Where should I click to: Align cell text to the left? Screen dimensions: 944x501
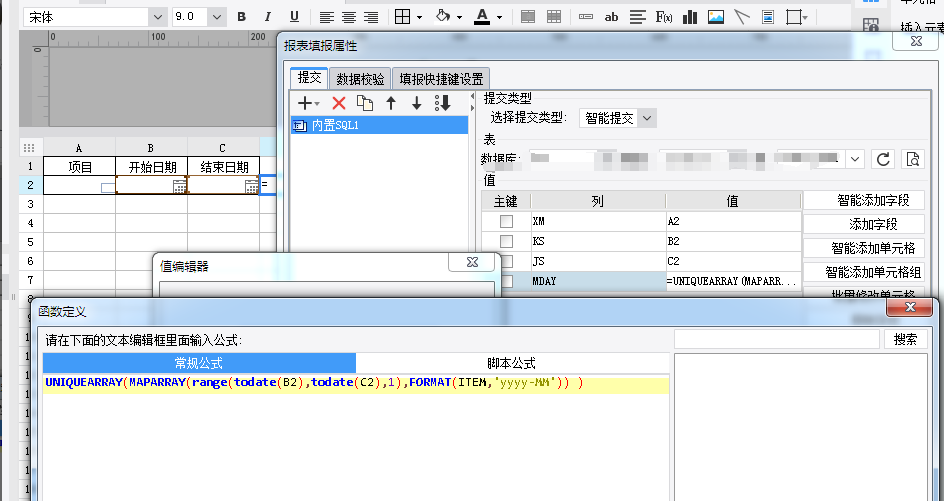pos(326,17)
